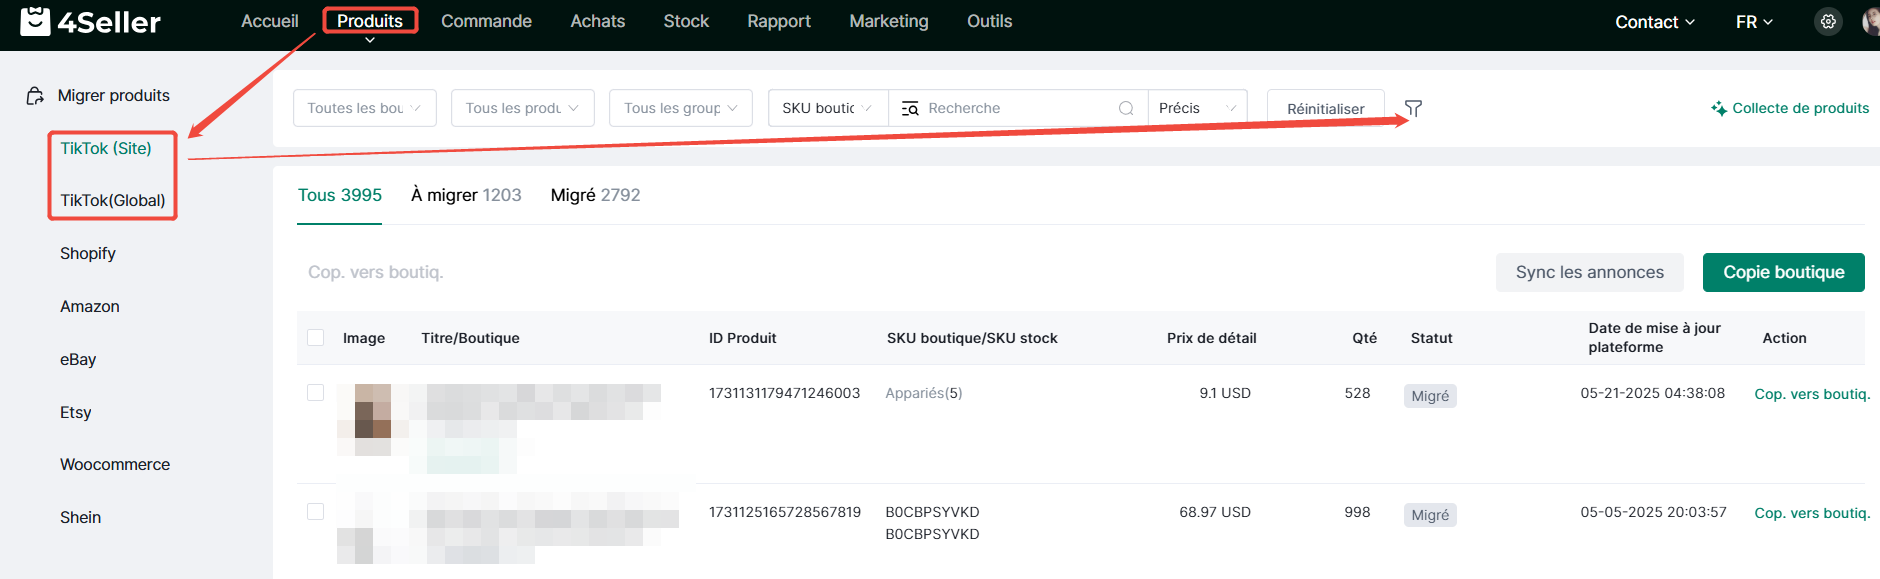Image resolution: width=1880 pixels, height=579 pixels.
Task: Check the row for product 1731125165728567819
Action: pyautogui.click(x=315, y=512)
